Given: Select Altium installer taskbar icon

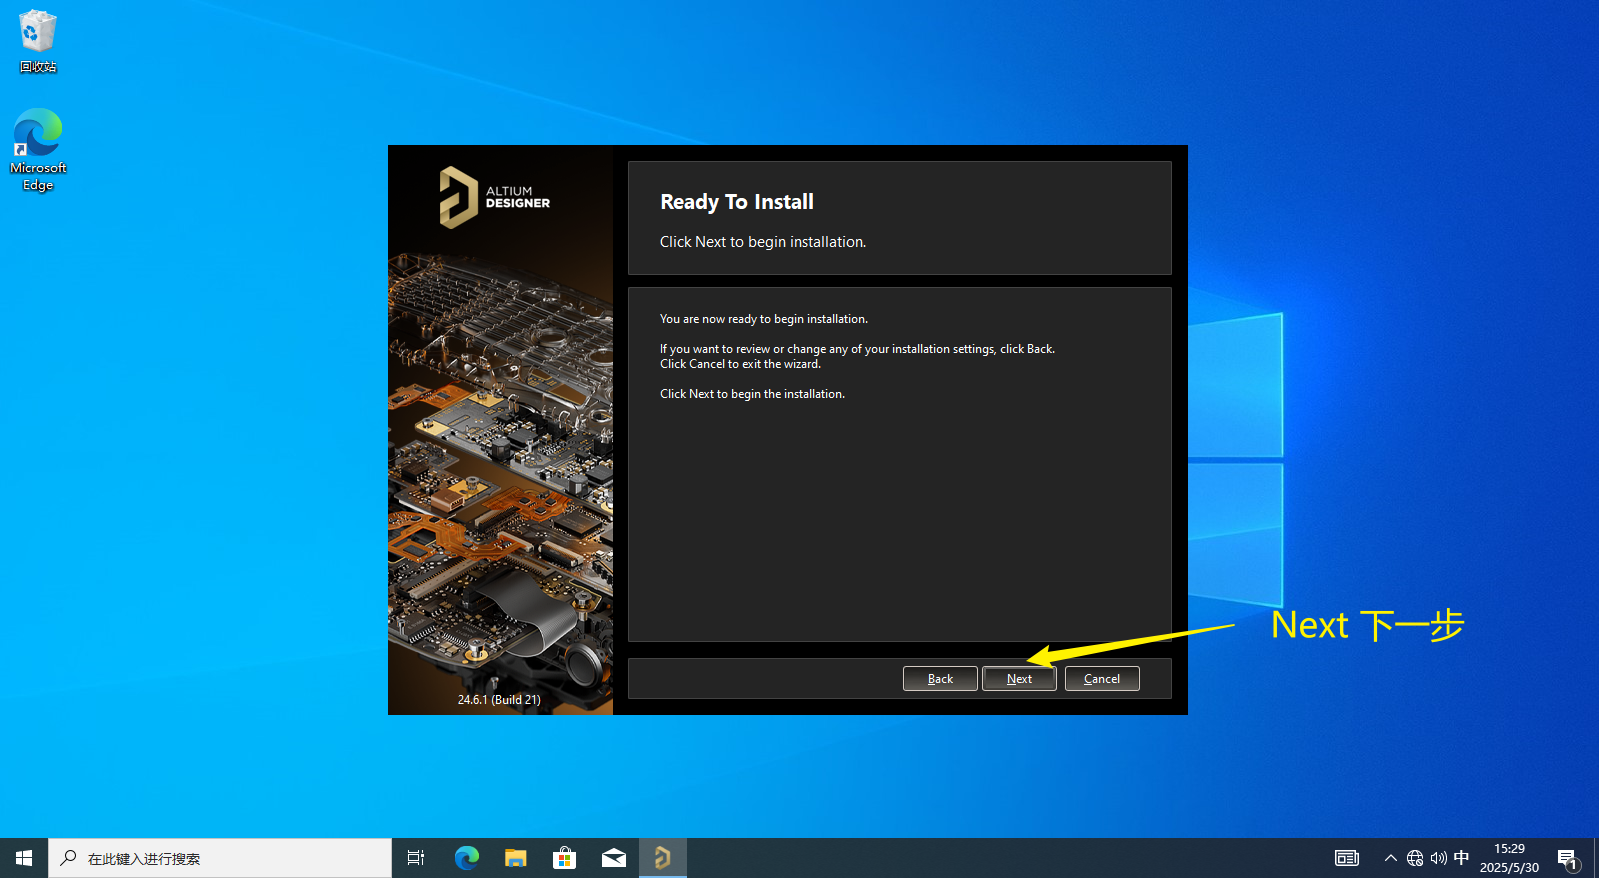Looking at the screenshot, I should tap(662, 858).
